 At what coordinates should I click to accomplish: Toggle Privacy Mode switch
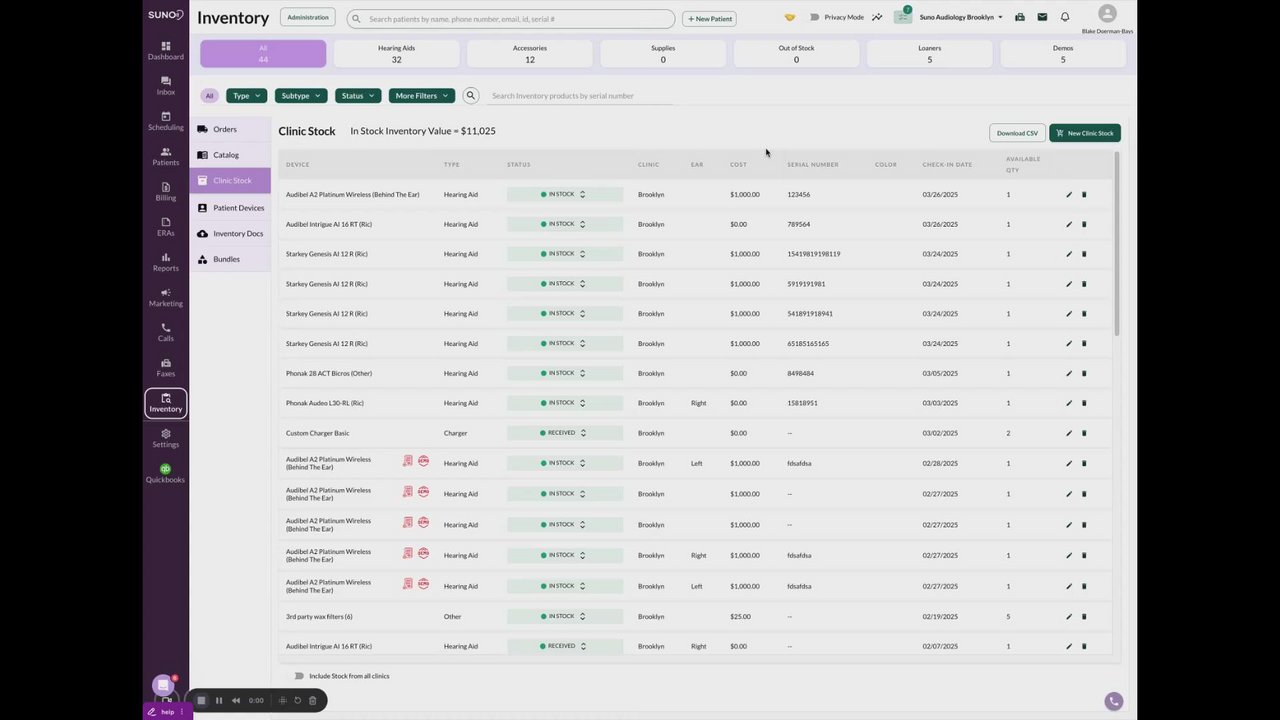(815, 17)
